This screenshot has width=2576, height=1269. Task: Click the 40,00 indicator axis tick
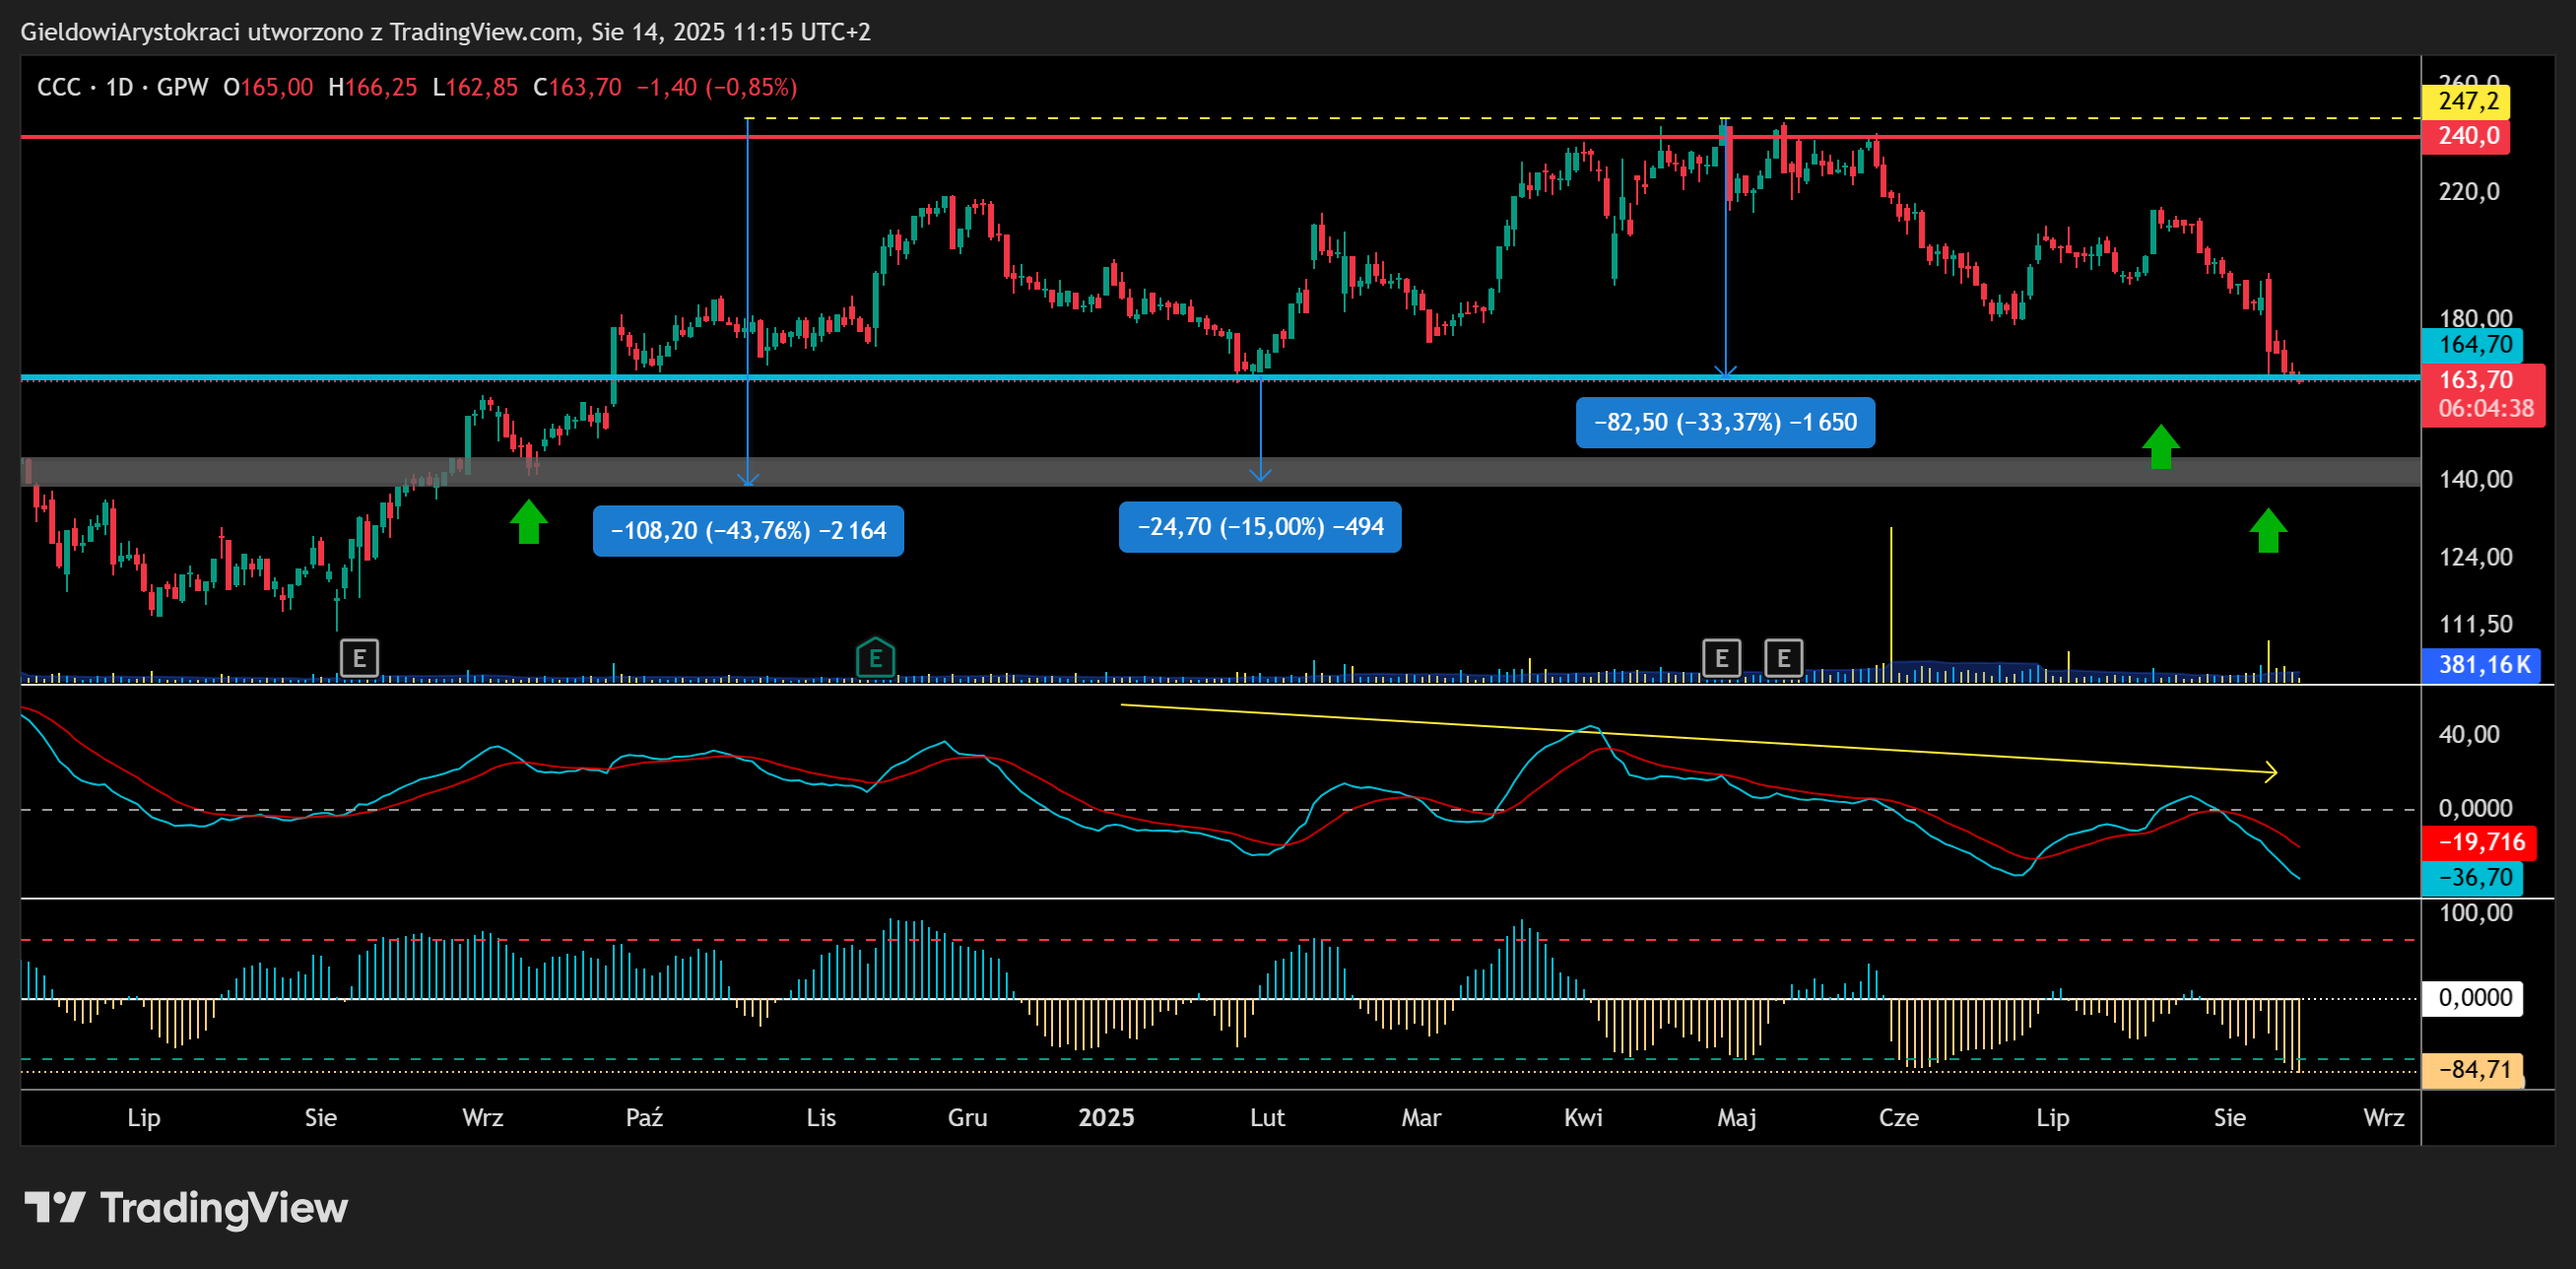point(2469,734)
